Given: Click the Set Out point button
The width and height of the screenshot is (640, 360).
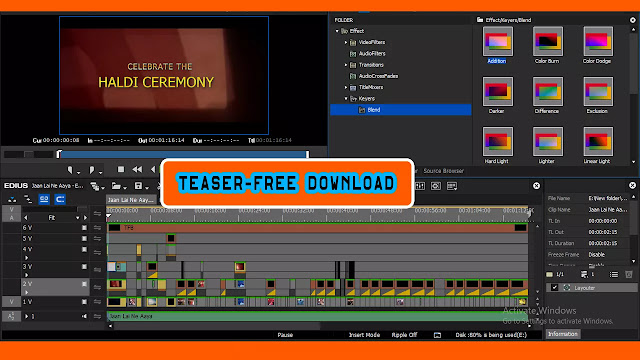Looking at the screenshot, I should 92,169.
